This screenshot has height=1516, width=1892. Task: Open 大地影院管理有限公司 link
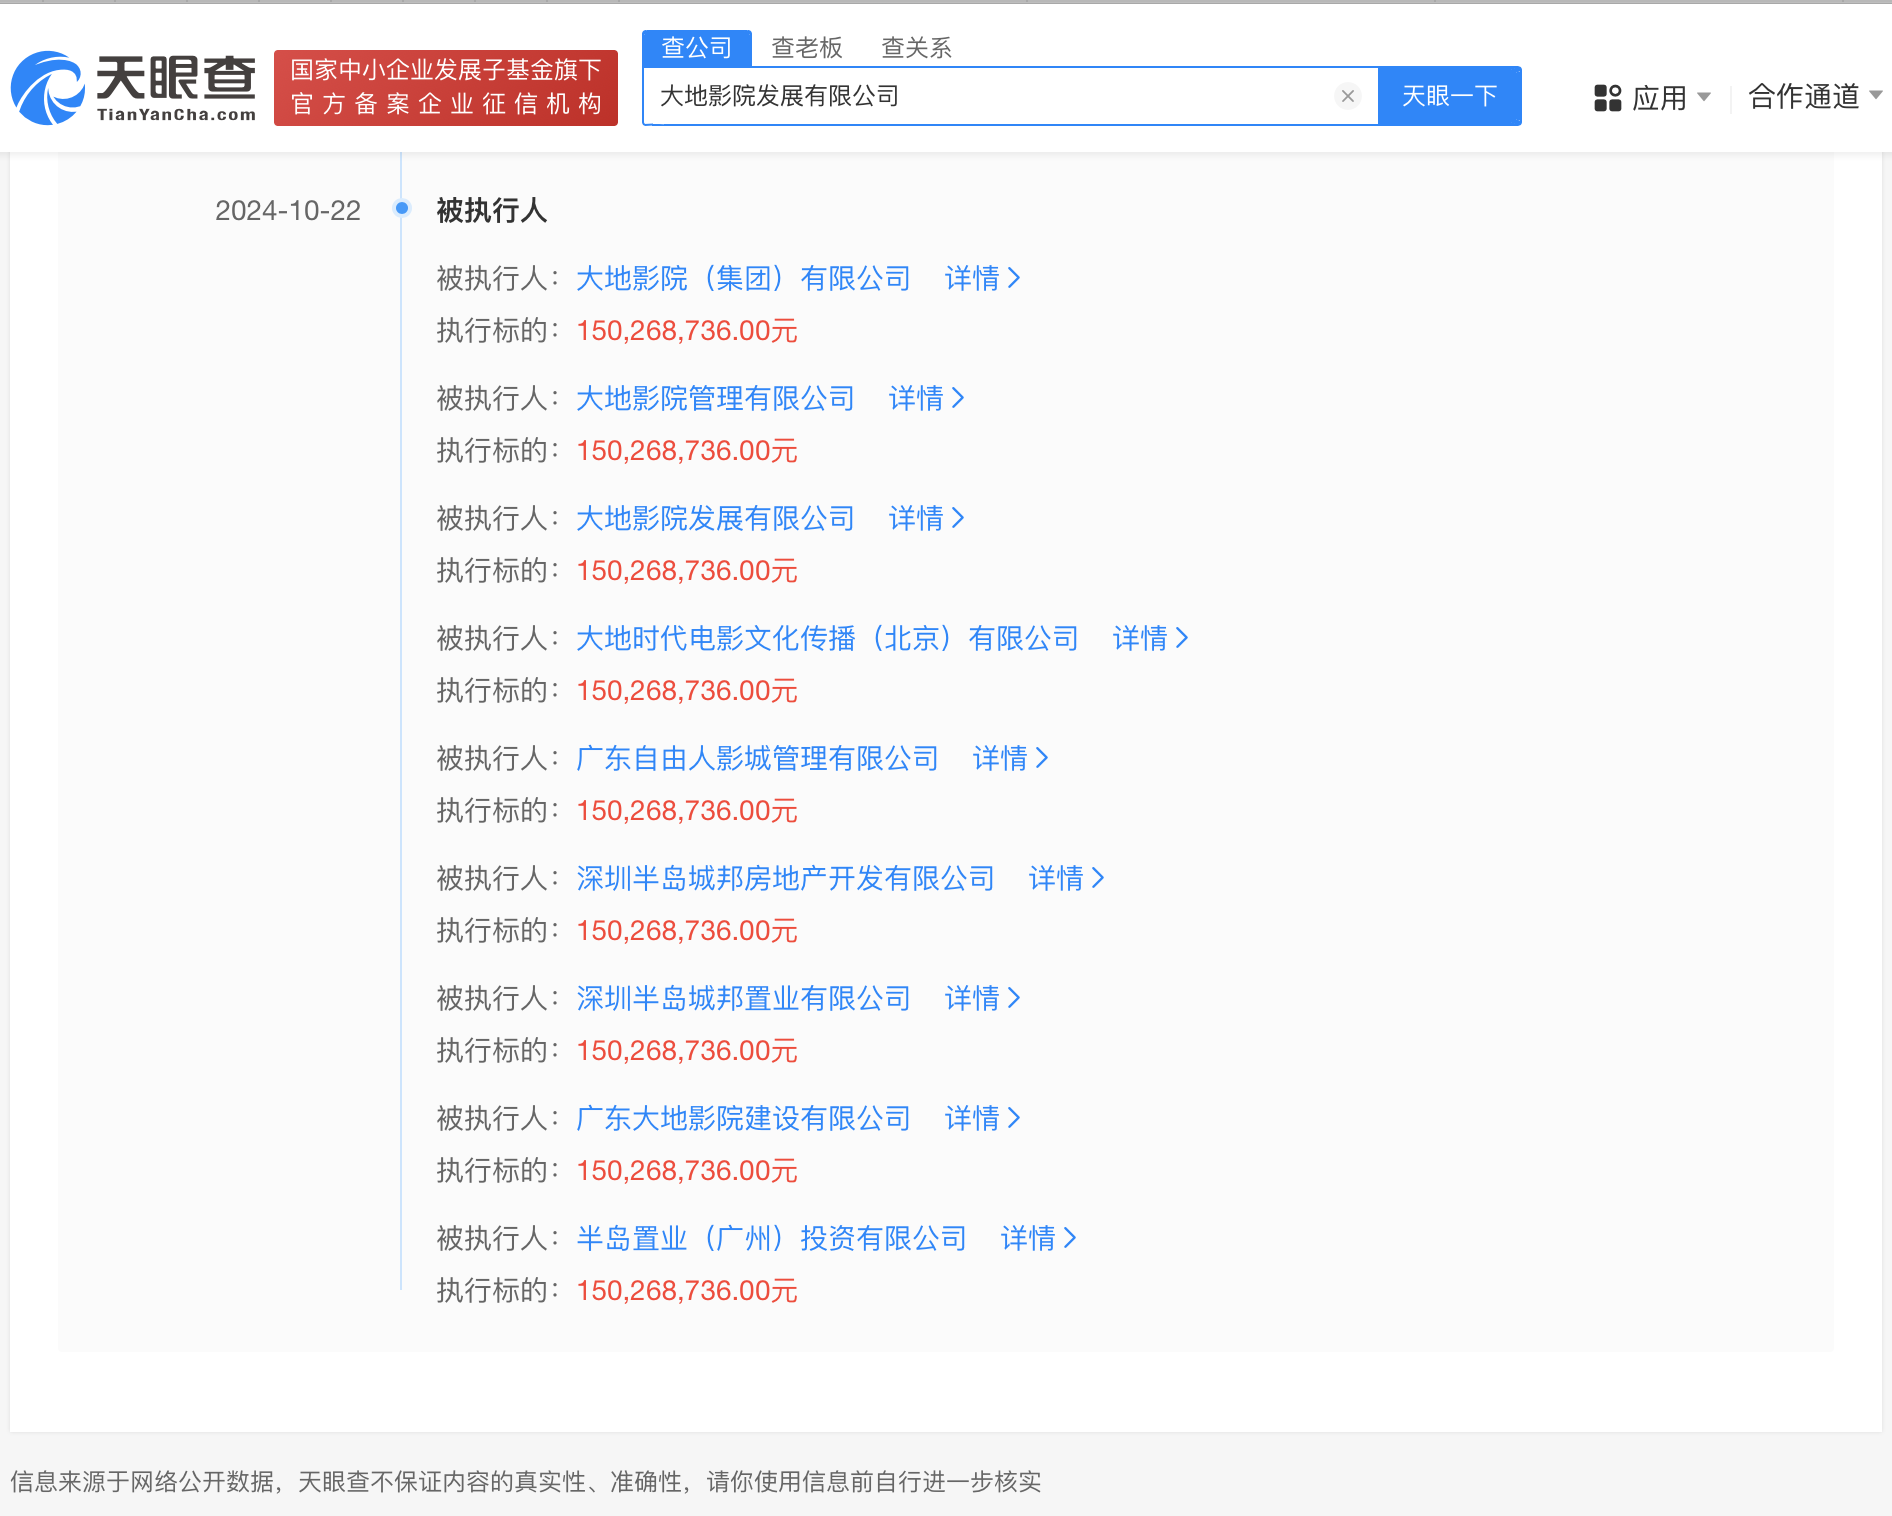point(715,398)
